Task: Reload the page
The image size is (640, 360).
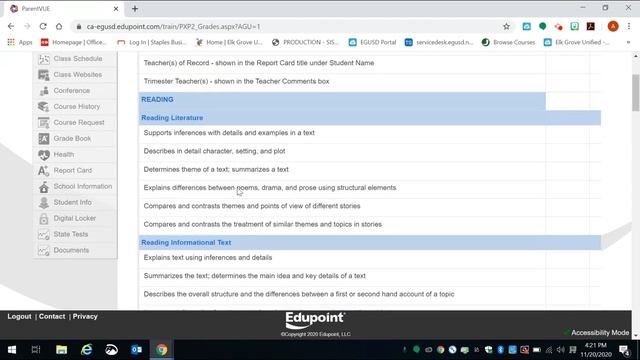Action: pos(43,27)
